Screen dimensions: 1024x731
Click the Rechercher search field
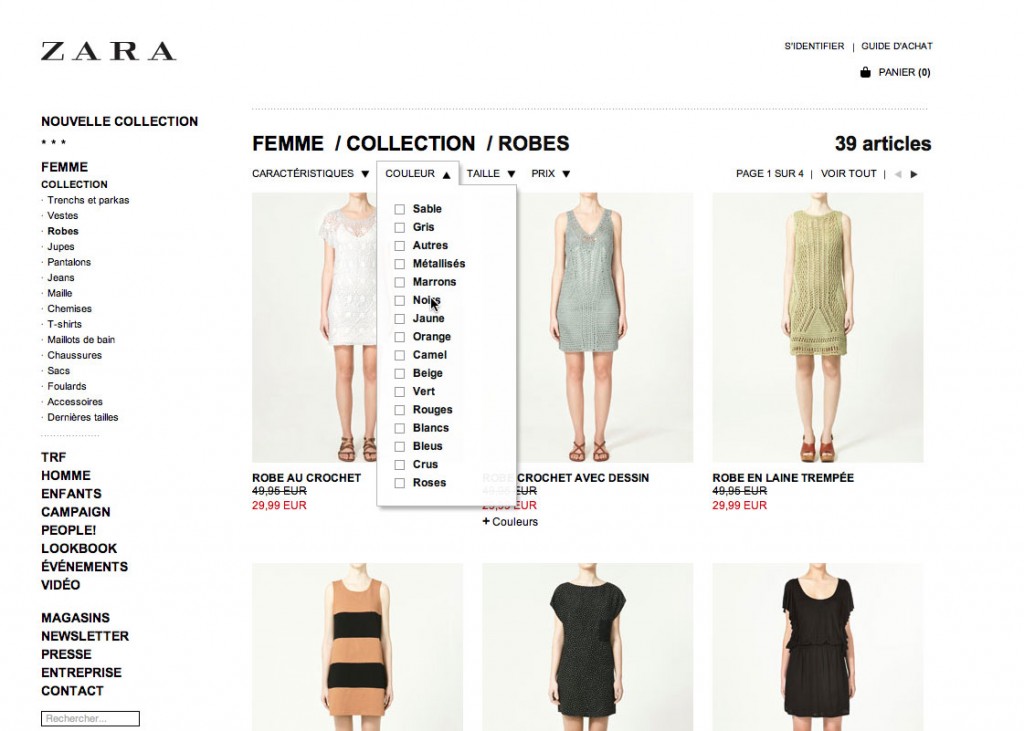90,719
